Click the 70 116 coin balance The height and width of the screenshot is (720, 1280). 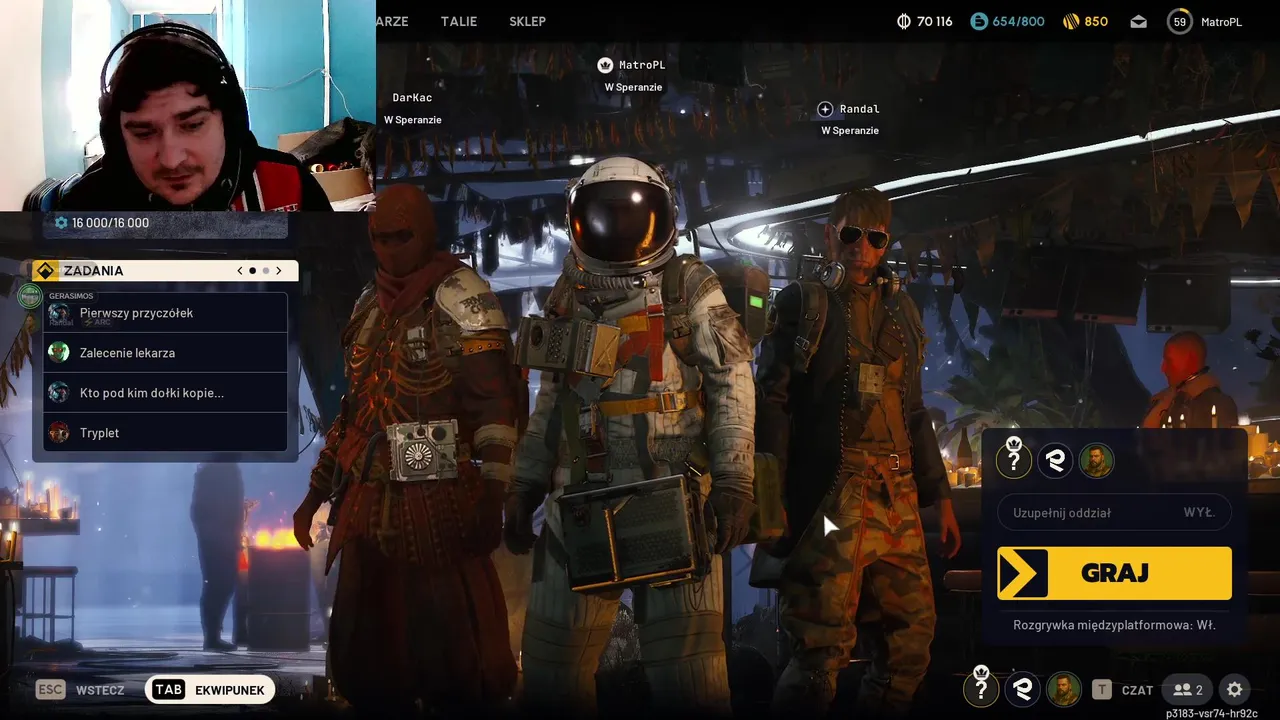(x=935, y=21)
